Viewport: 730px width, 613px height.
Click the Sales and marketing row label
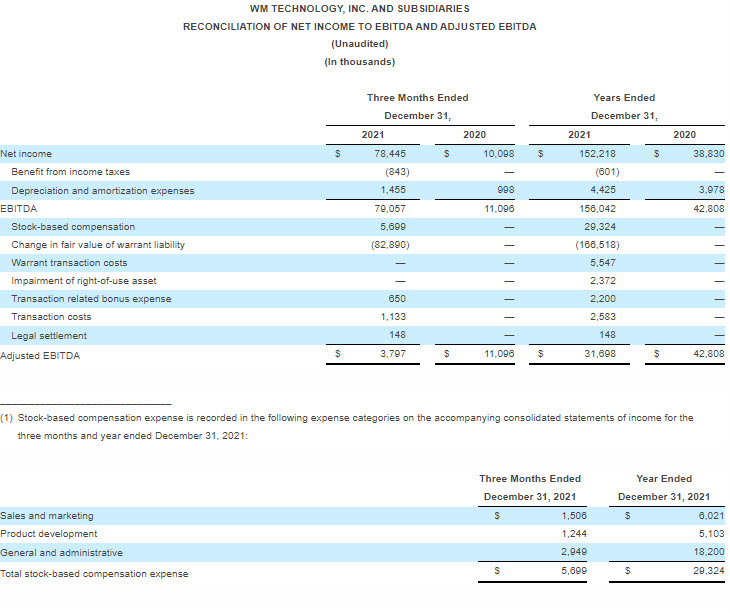47,516
